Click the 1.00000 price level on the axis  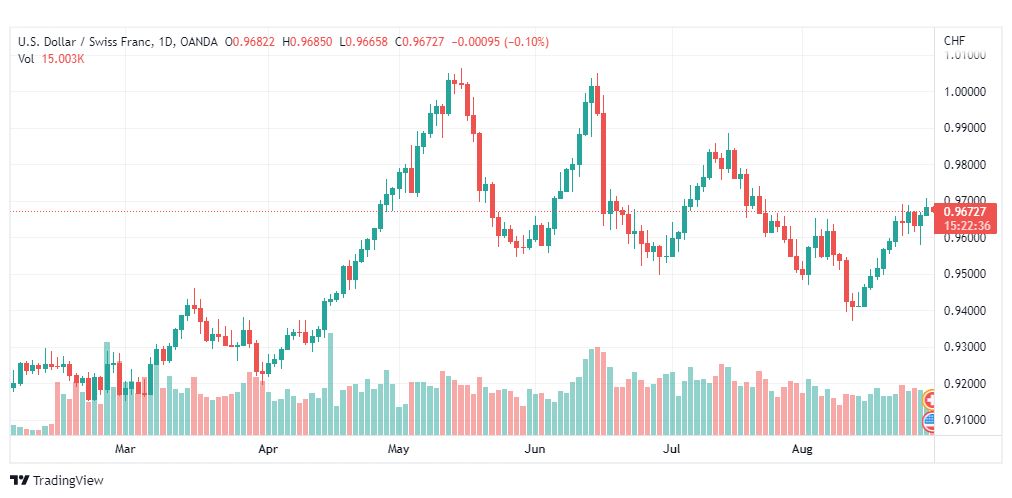(964, 92)
